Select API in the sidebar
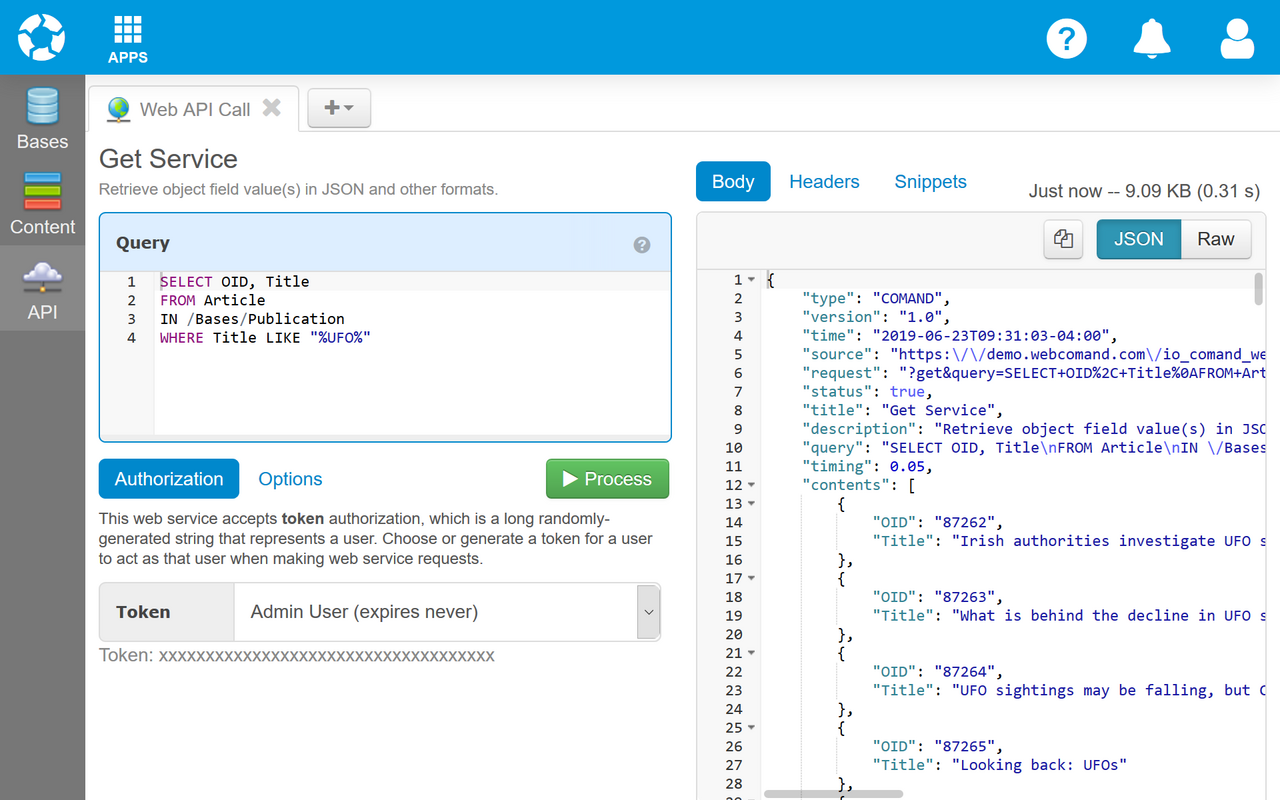Image resolution: width=1280 pixels, height=800 pixels. click(x=42, y=290)
